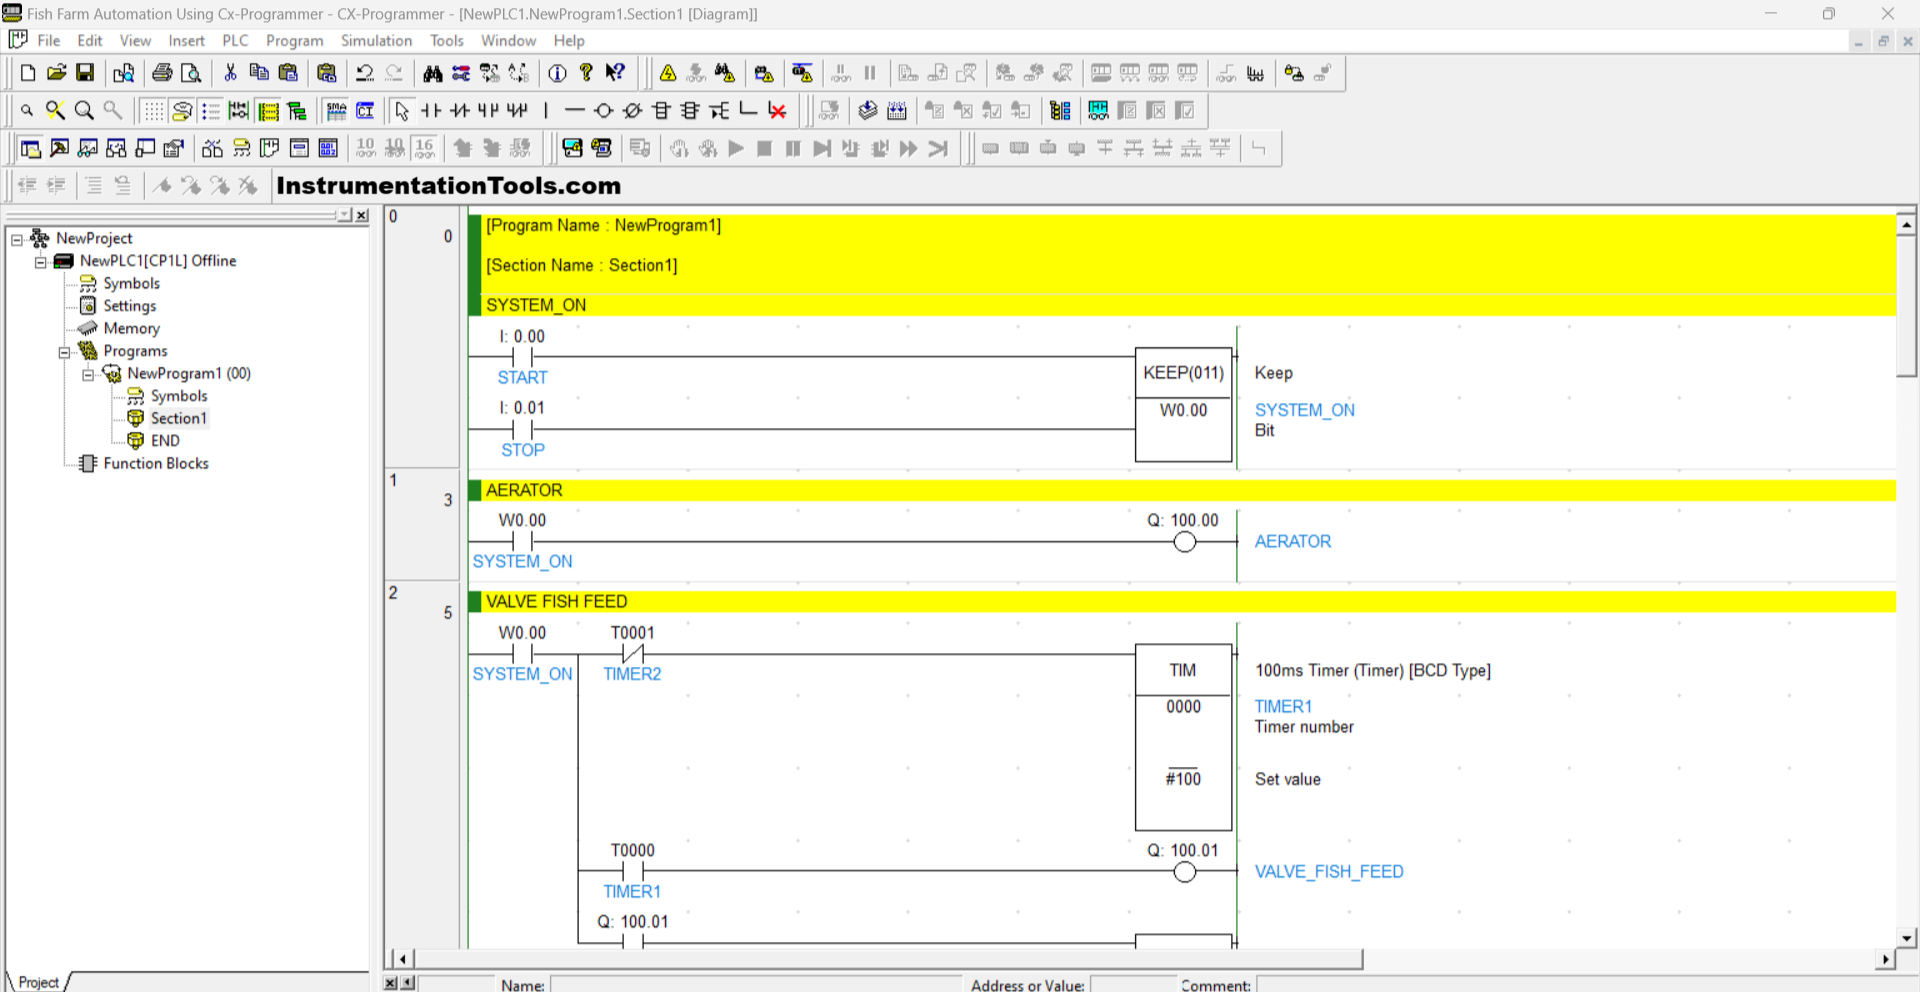Select the KEEP(011) instruction block
Screen dimensions: 1920x992
tap(1184, 405)
